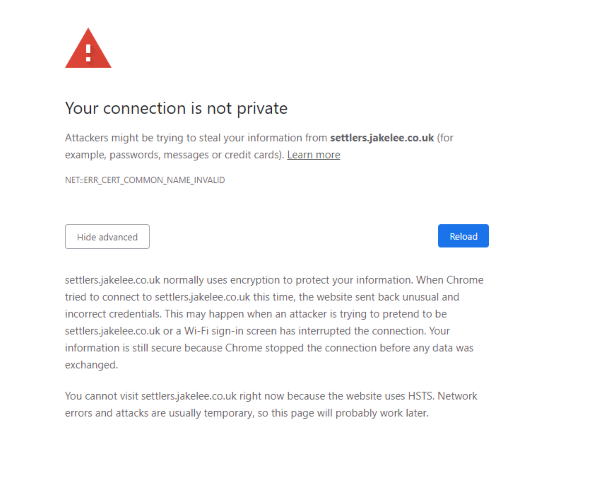Click the red warning triangle icon
Image resolution: width=600 pixels, height=481 pixels.
click(88, 49)
